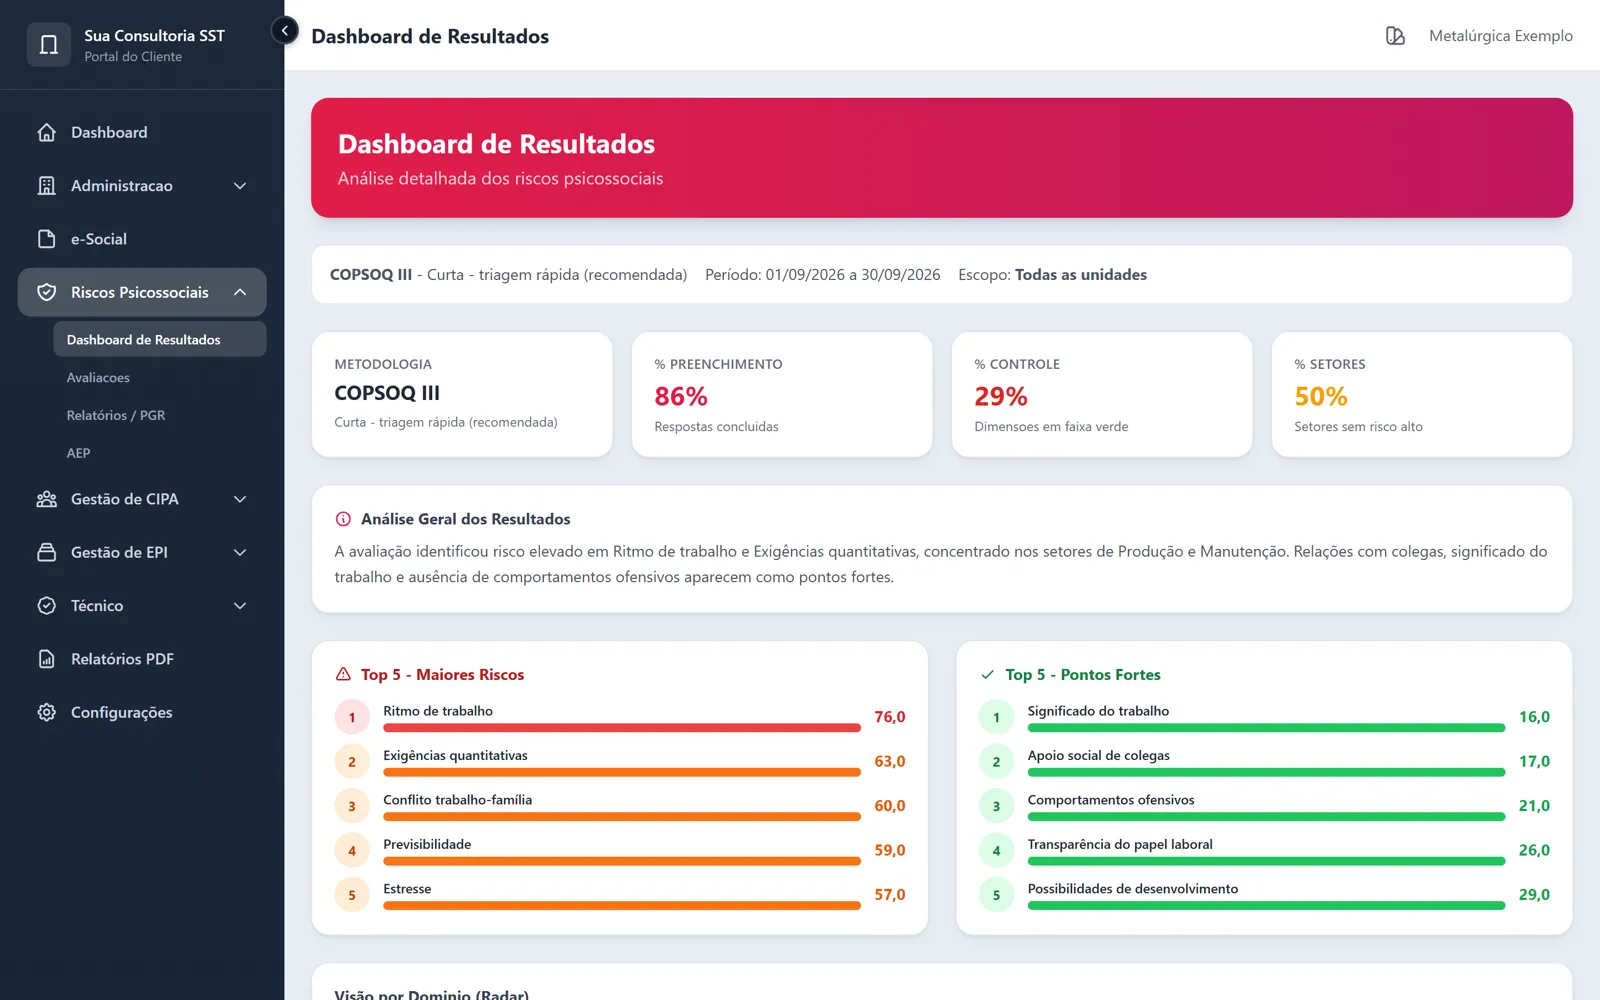Viewport: 1600px width, 1000px height.
Task: Click the warning triangle icon at Maiores Riscos
Action: point(343,675)
